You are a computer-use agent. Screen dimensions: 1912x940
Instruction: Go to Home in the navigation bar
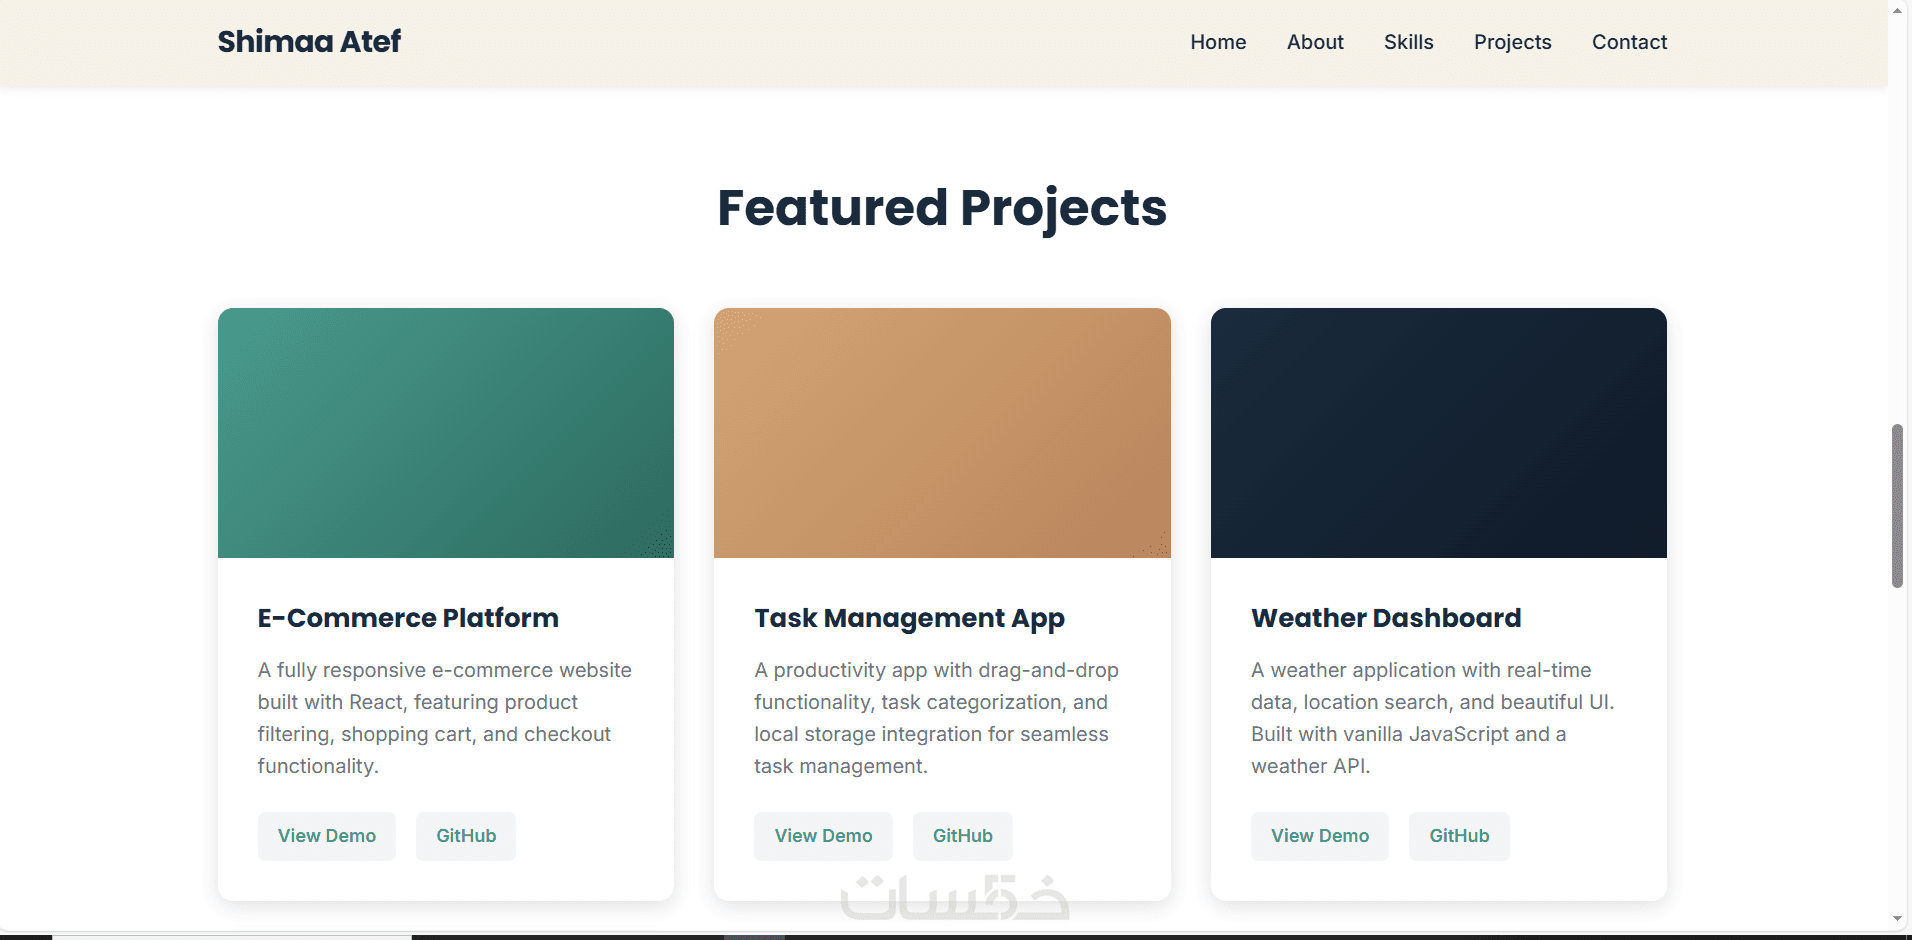(x=1218, y=42)
